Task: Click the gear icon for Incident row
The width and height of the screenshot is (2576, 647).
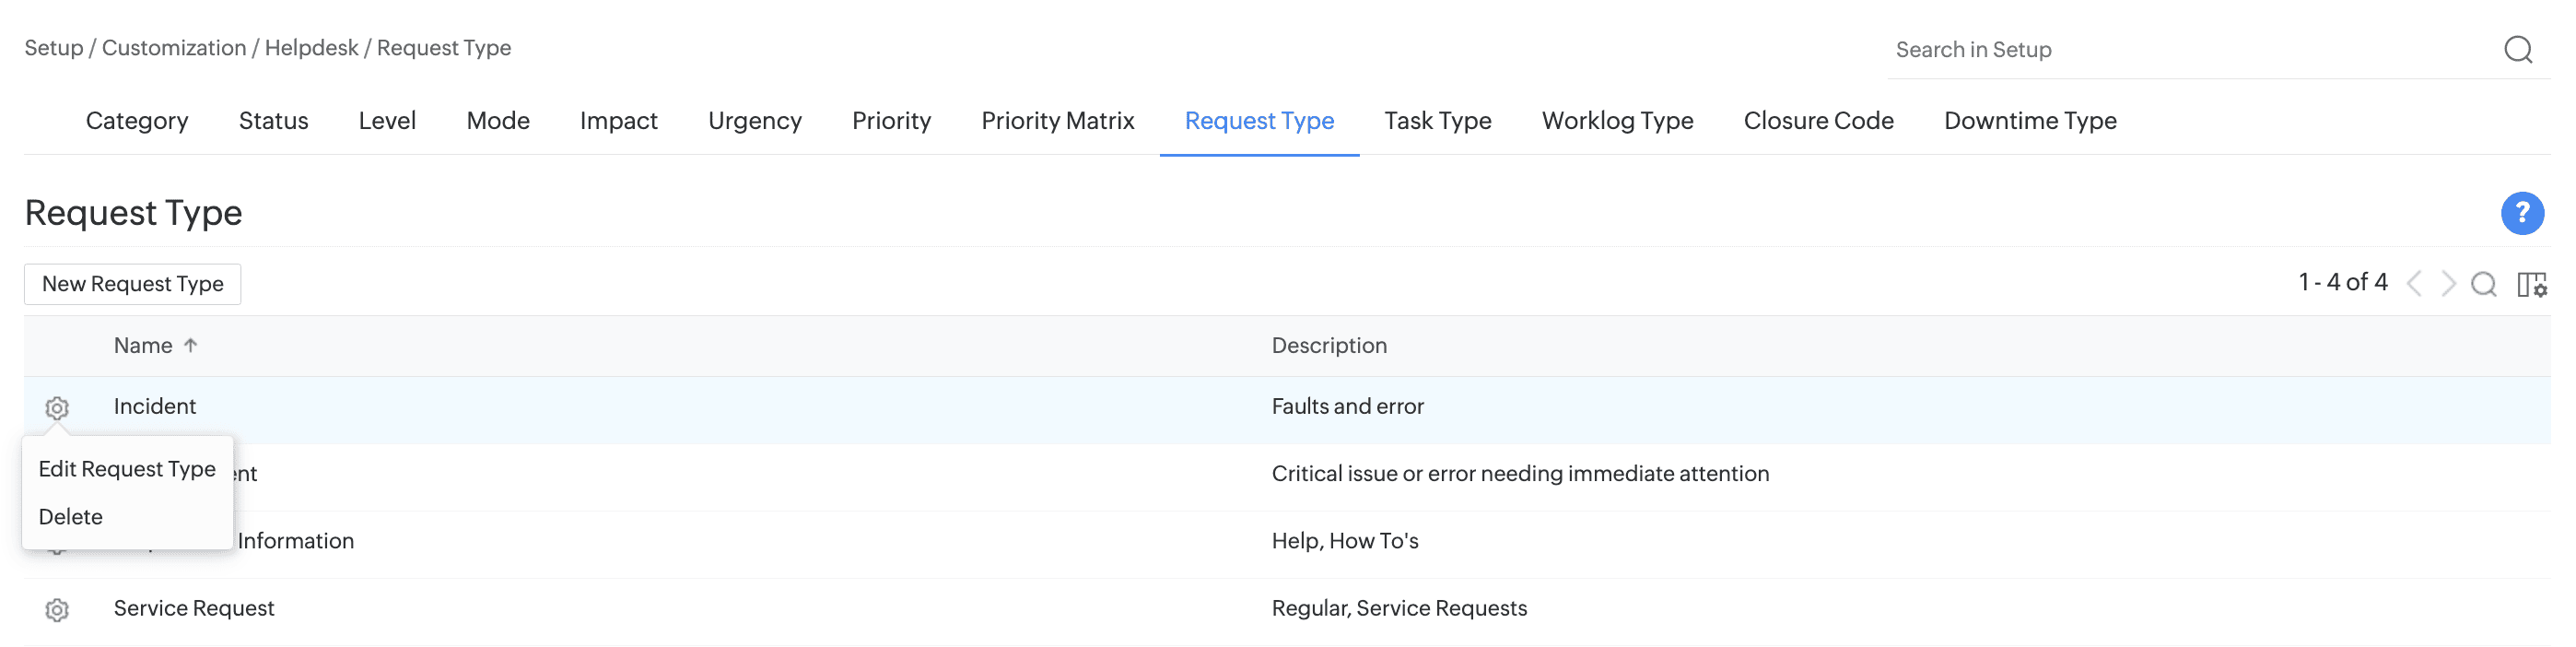Action: coord(57,408)
